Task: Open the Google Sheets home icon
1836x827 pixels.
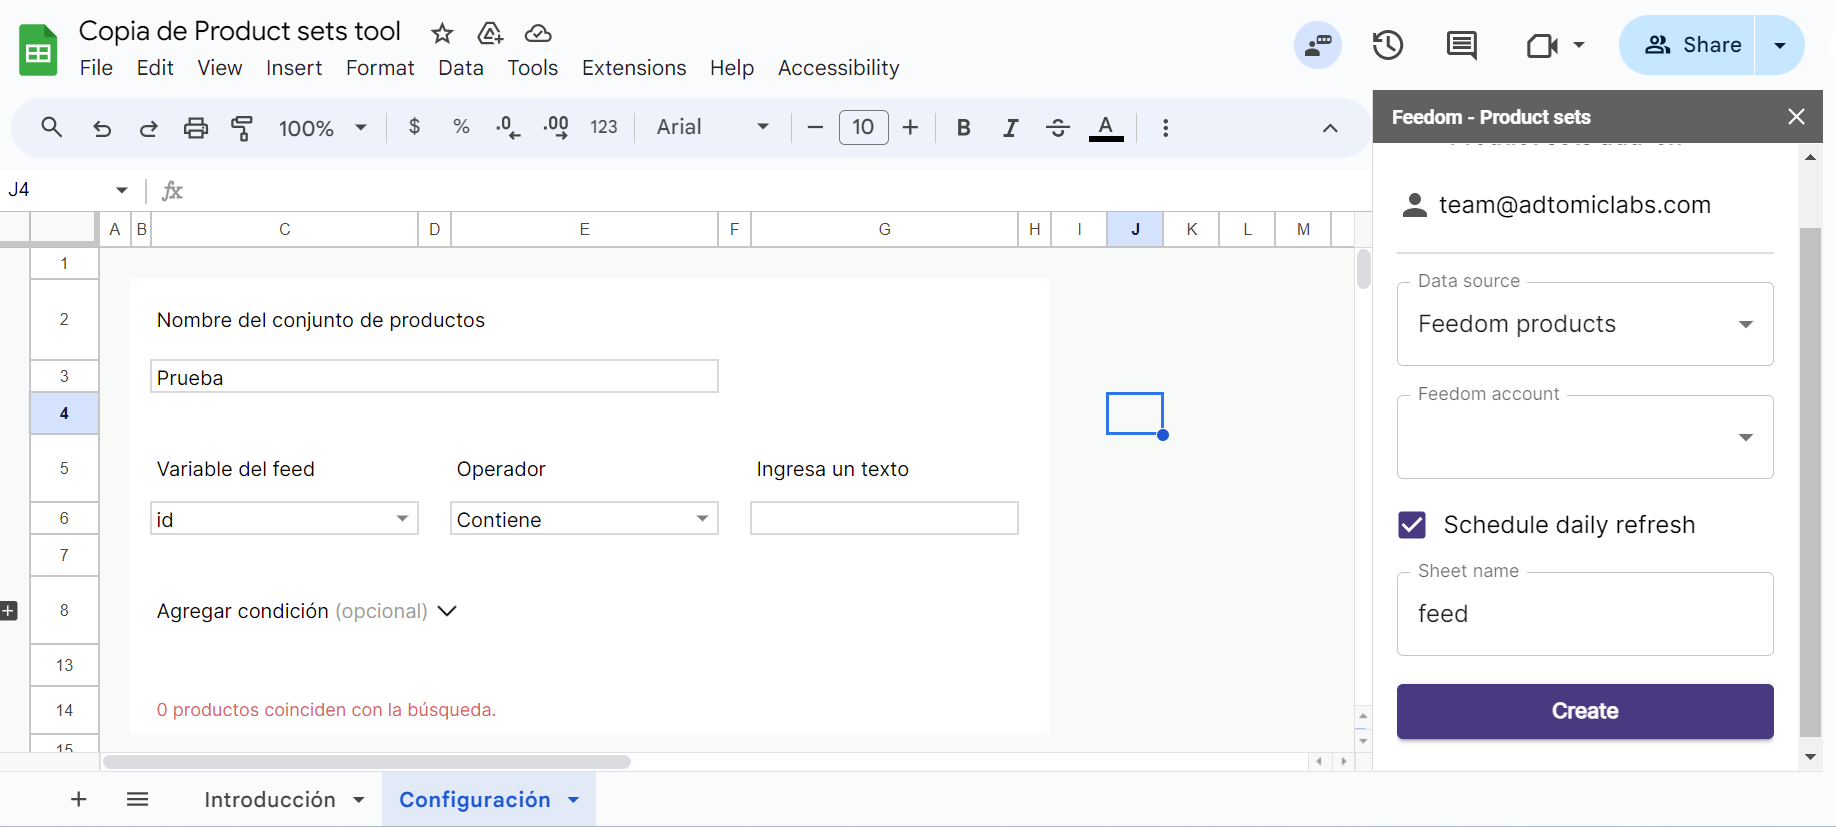Action: point(38,50)
